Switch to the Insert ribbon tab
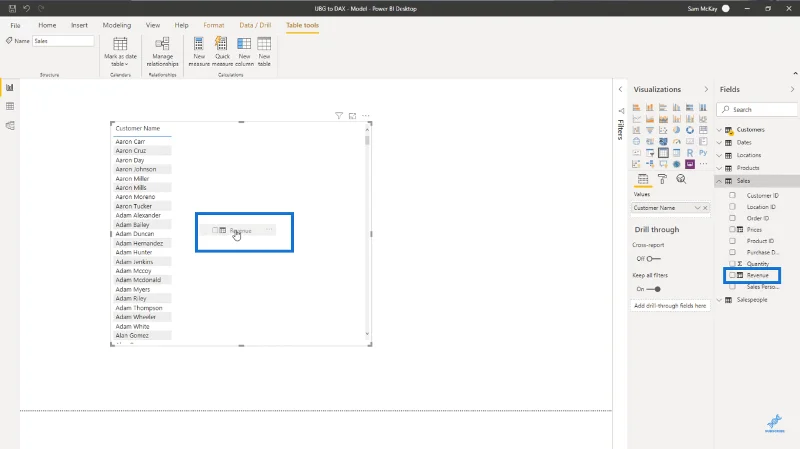The height and width of the screenshot is (449, 800). [x=79, y=25]
